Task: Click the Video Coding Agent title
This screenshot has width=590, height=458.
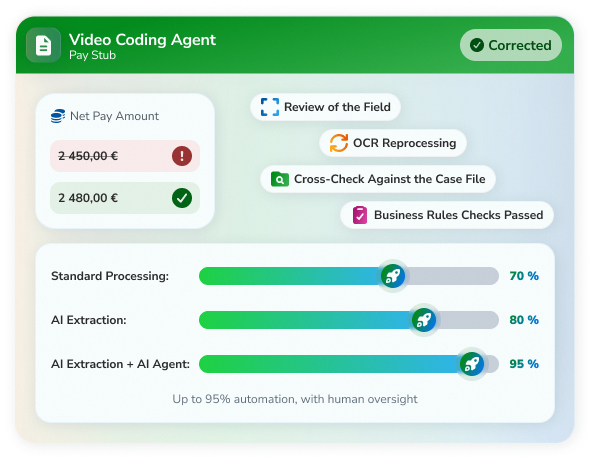Action: click(x=142, y=40)
